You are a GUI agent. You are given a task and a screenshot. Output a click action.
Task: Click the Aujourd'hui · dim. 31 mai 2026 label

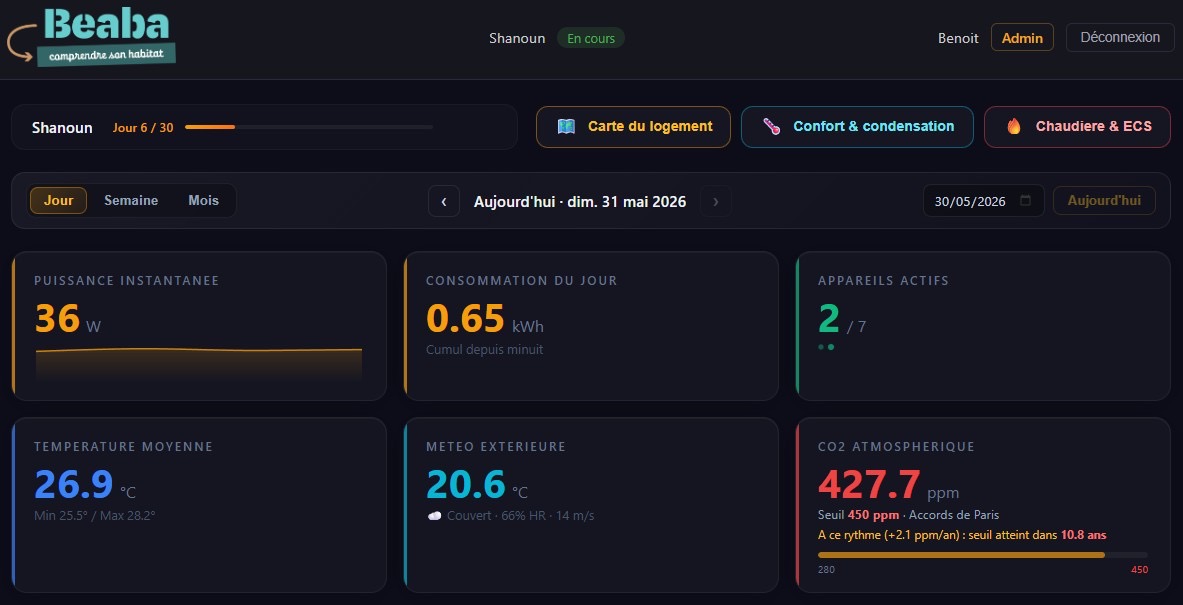point(580,201)
